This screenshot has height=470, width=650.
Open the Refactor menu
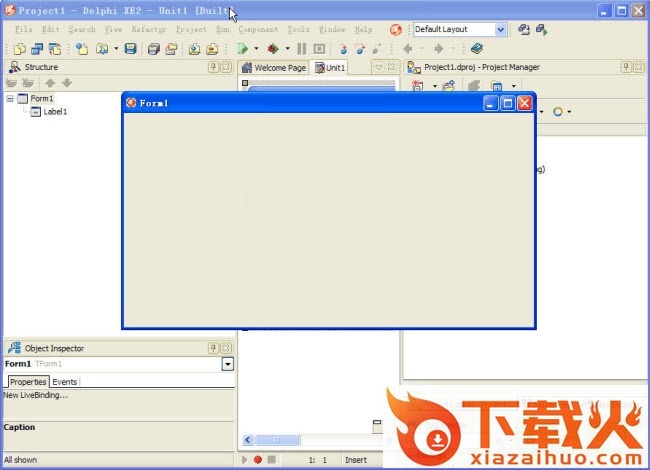[149, 29]
